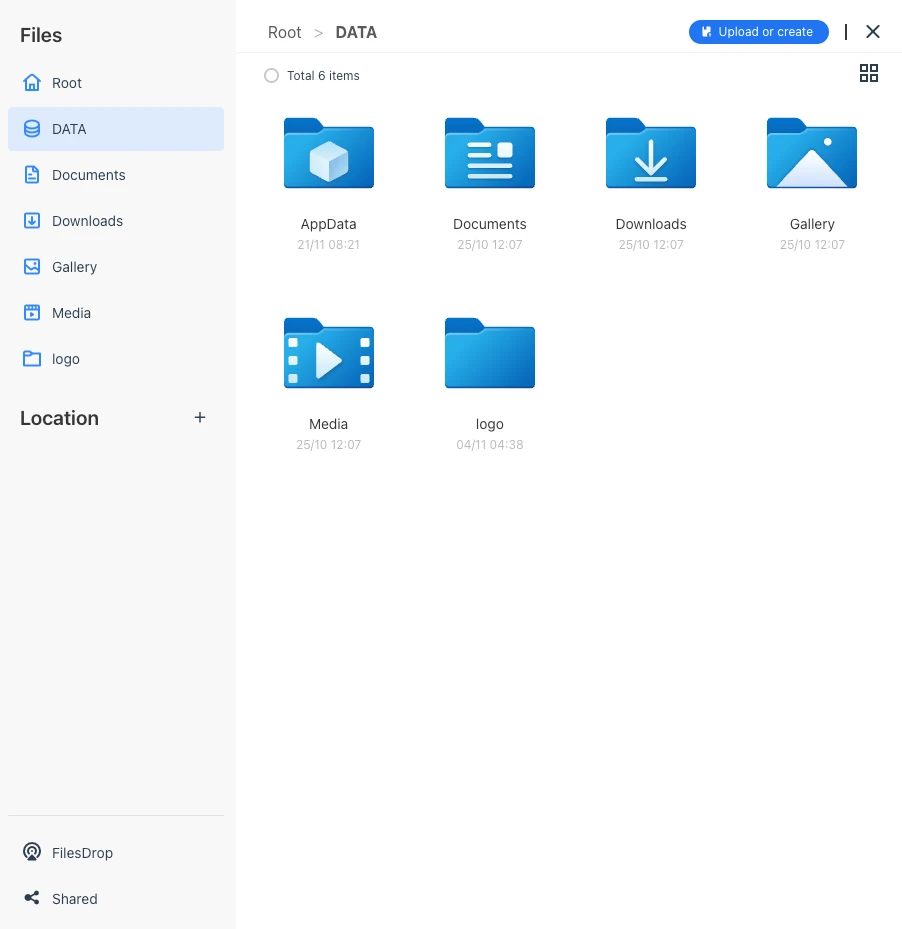Screen dimensions: 902x929
Task: Click the Downloads folder name in grid
Action: pyautogui.click(x=651, y=225)
